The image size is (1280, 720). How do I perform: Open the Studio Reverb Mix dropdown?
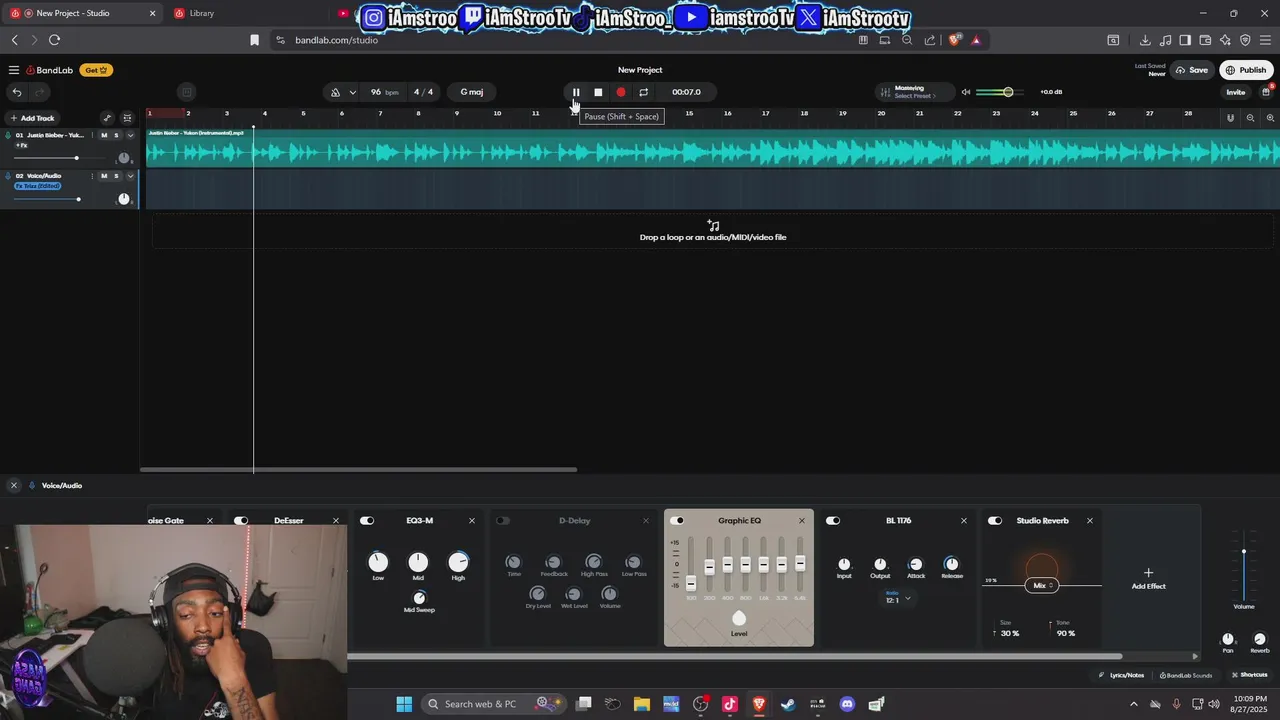coord(1042,586)
